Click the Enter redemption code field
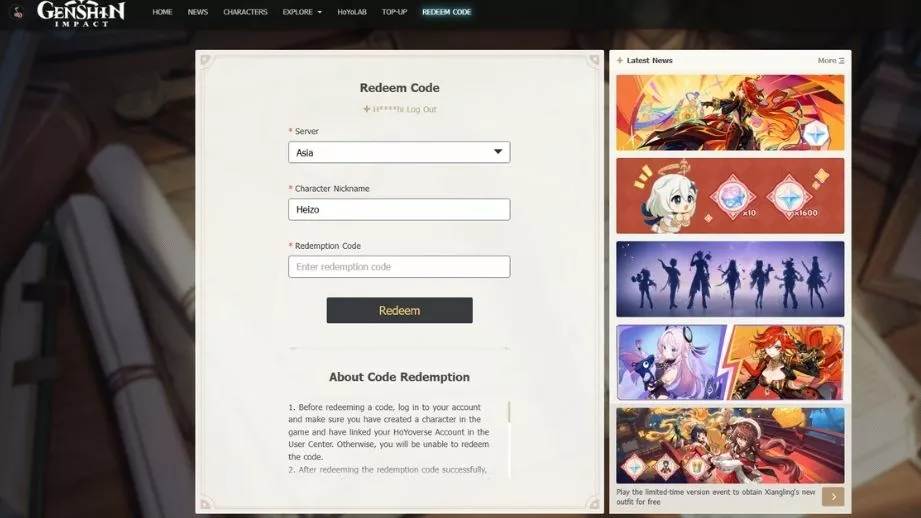The image size is (921, 518). coord(399,267)
